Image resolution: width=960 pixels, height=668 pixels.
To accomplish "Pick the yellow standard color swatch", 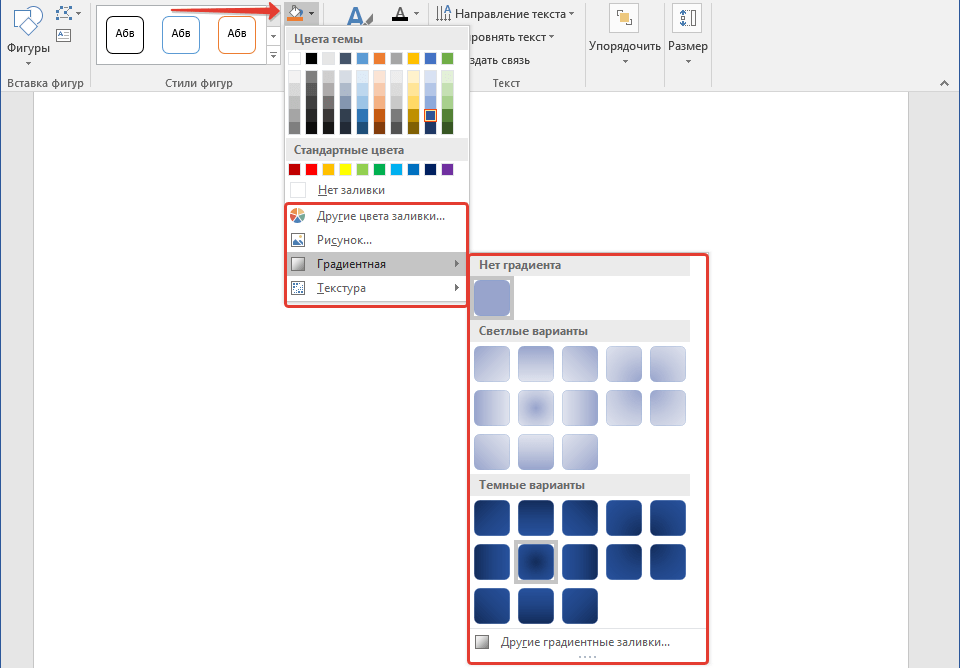I will [345, 169].
